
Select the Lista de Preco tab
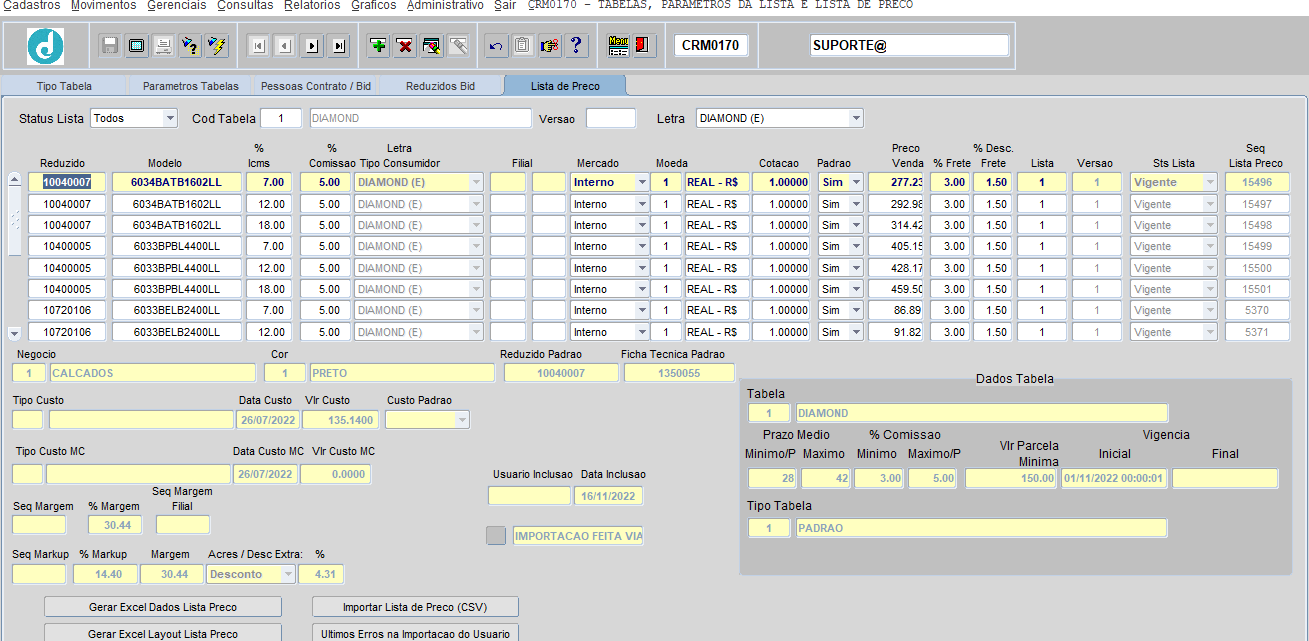click(x=565, y=86)
